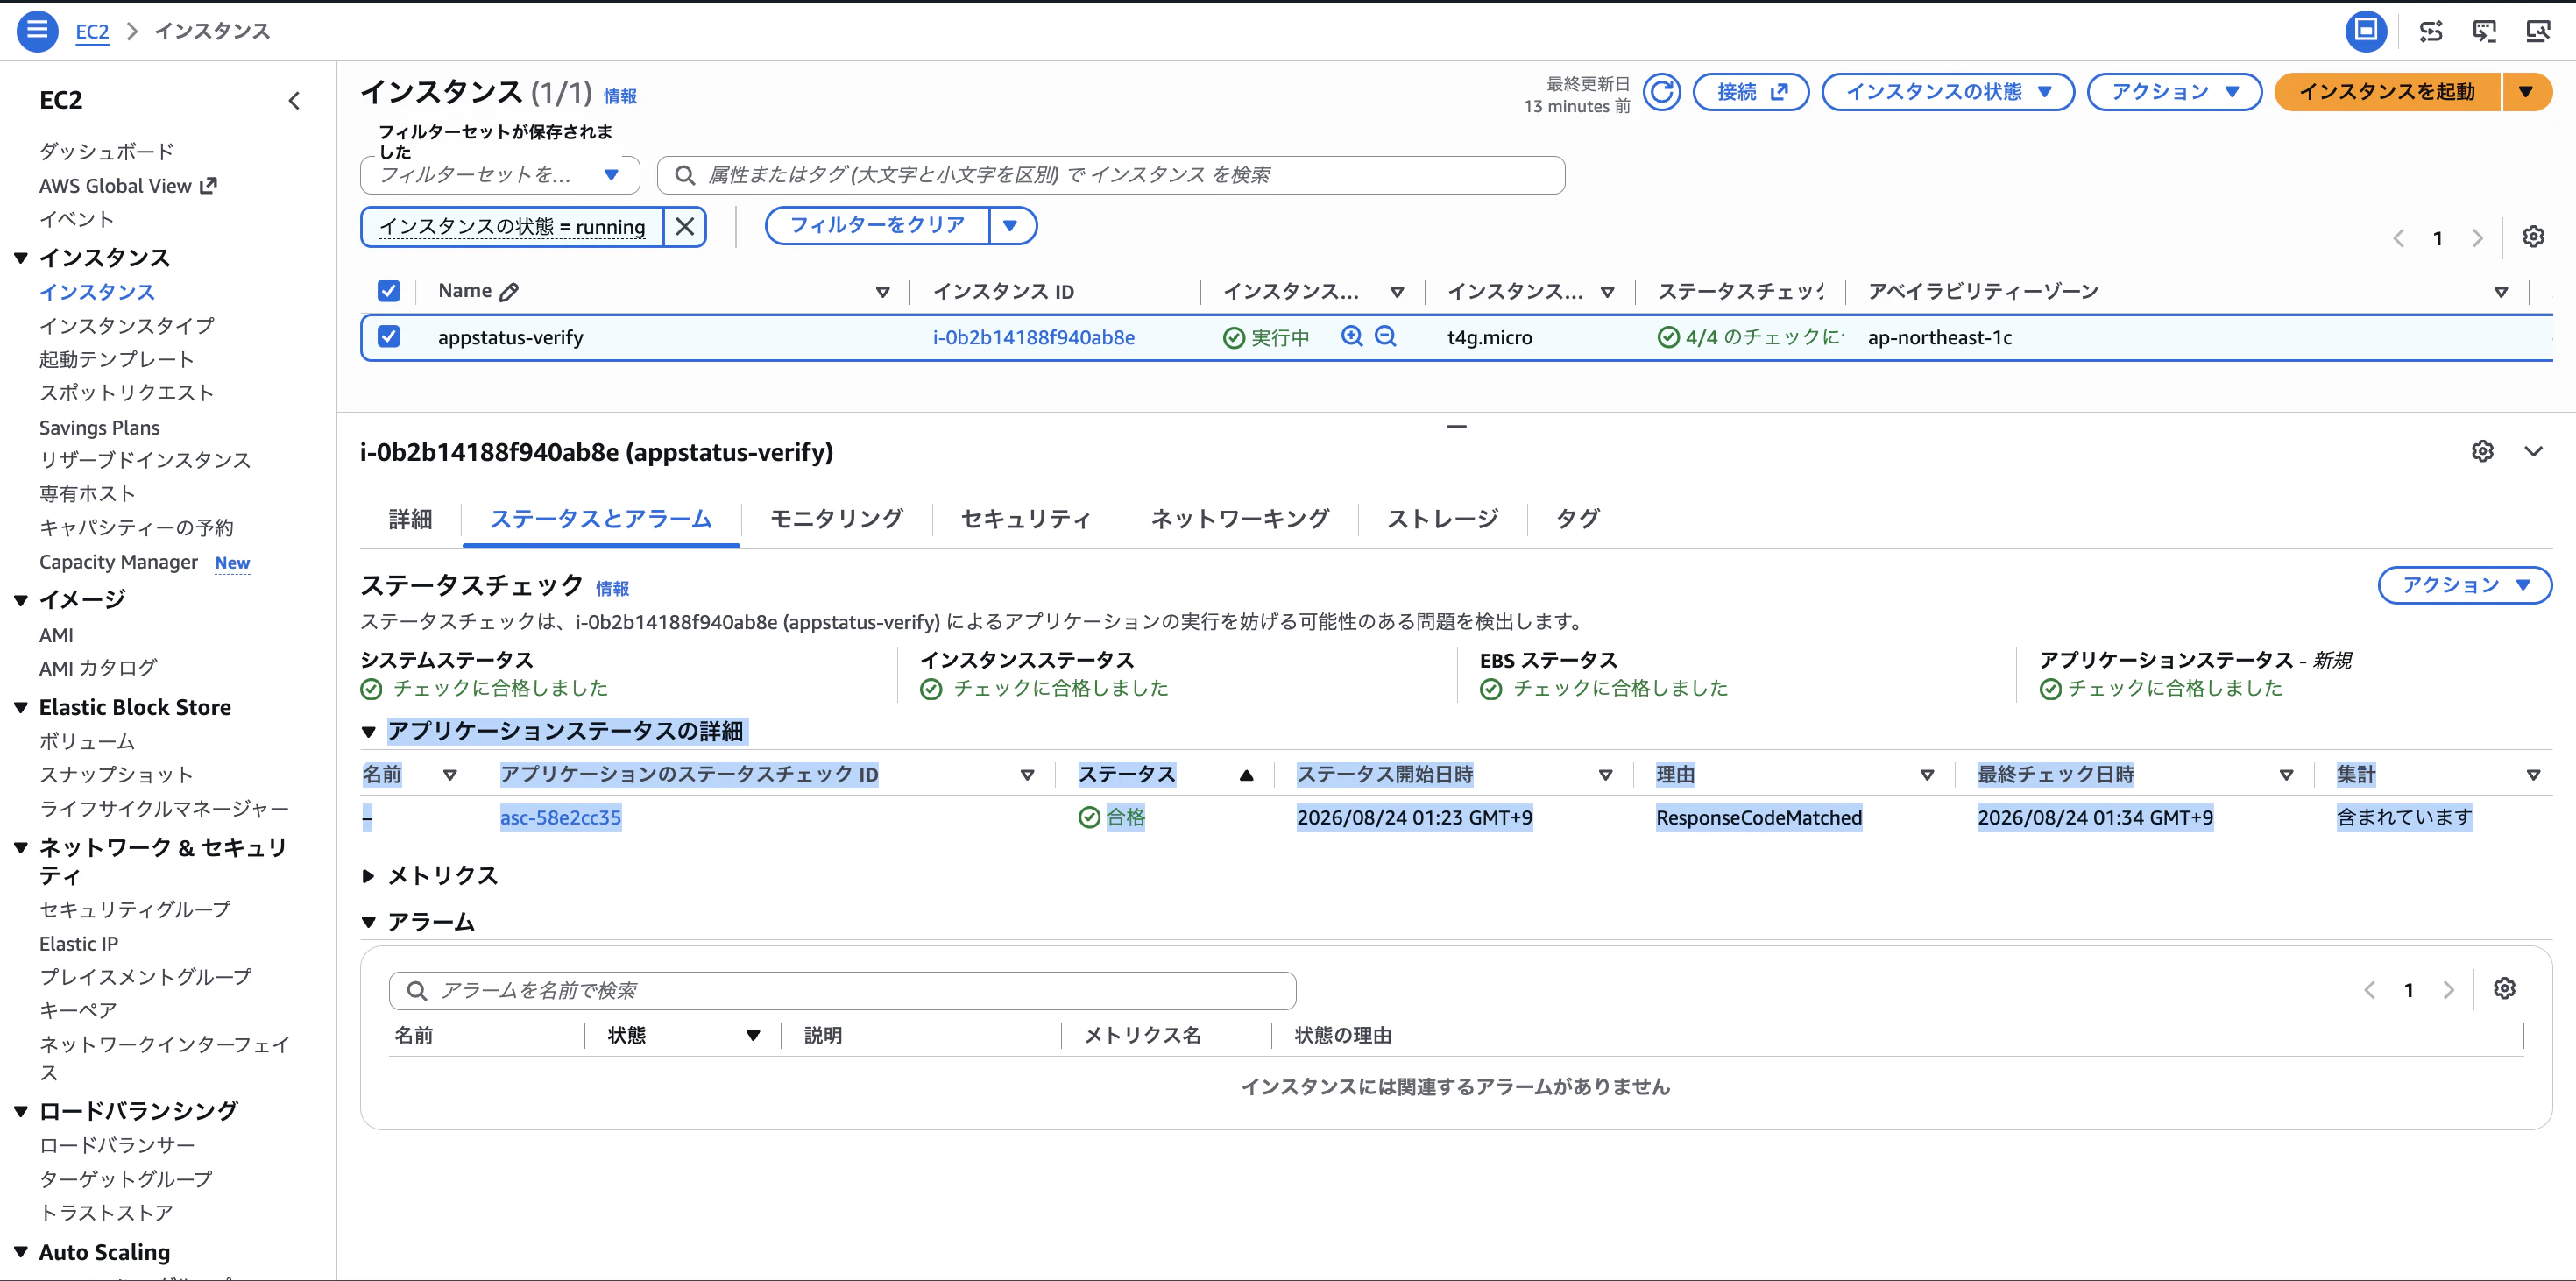Click the インスタンスを起動 button
Image resolution: width=2576 pixels, height=1281 pixels.
pos(2387,92)
